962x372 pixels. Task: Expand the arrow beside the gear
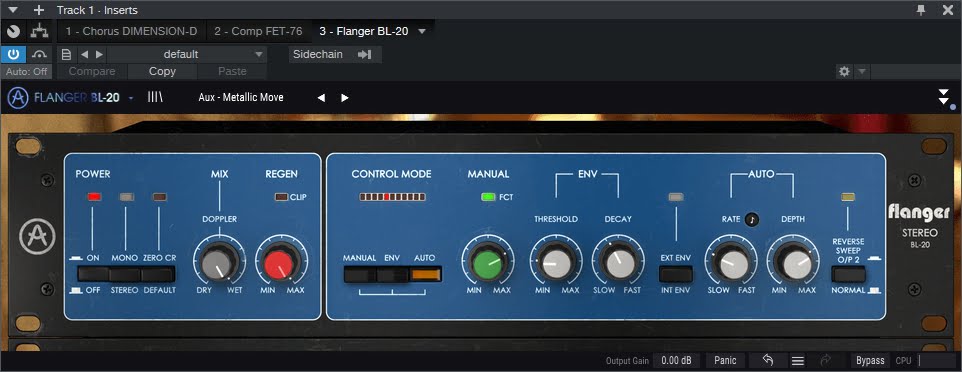pos(861,71)
